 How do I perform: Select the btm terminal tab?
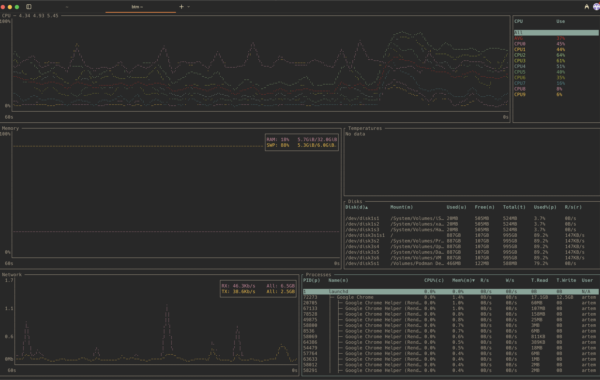[x=140, y=7]
